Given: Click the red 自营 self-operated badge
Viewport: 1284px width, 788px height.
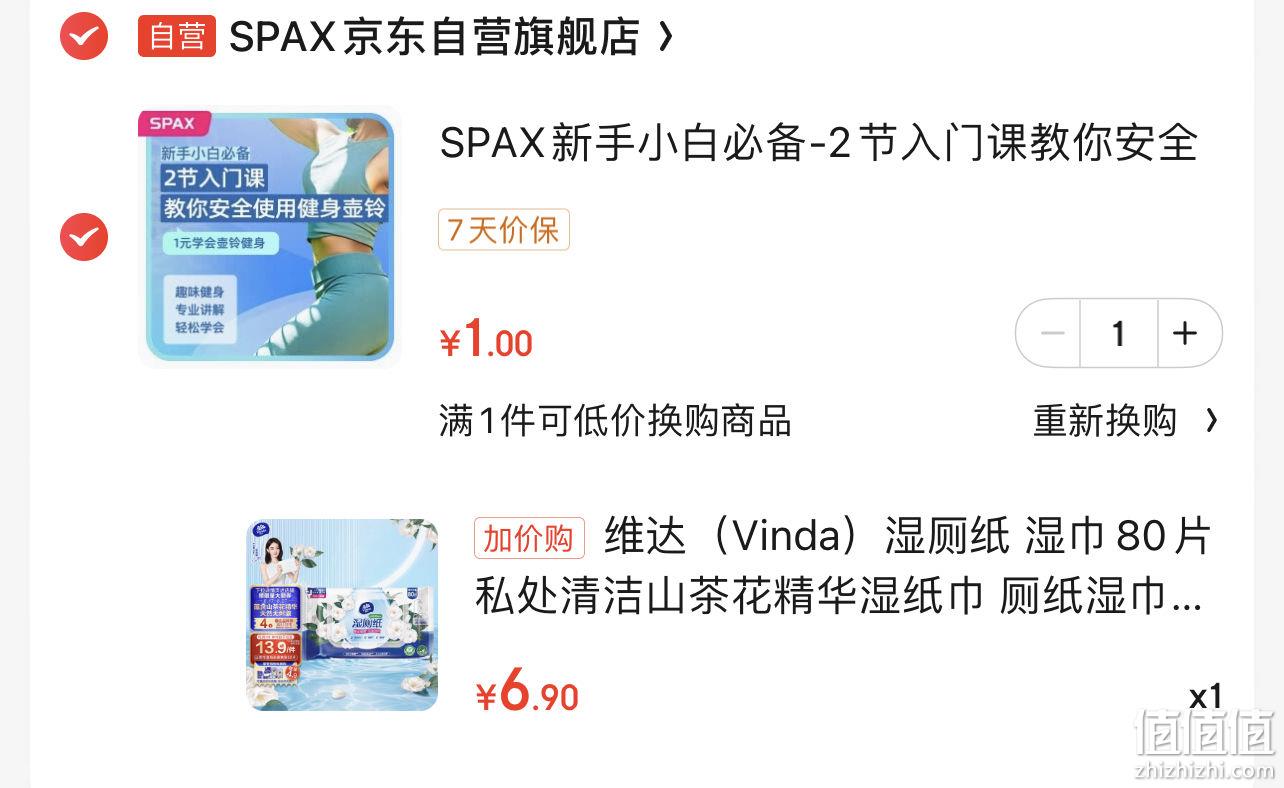Looking at the screenshot, I should click(177, 37).
